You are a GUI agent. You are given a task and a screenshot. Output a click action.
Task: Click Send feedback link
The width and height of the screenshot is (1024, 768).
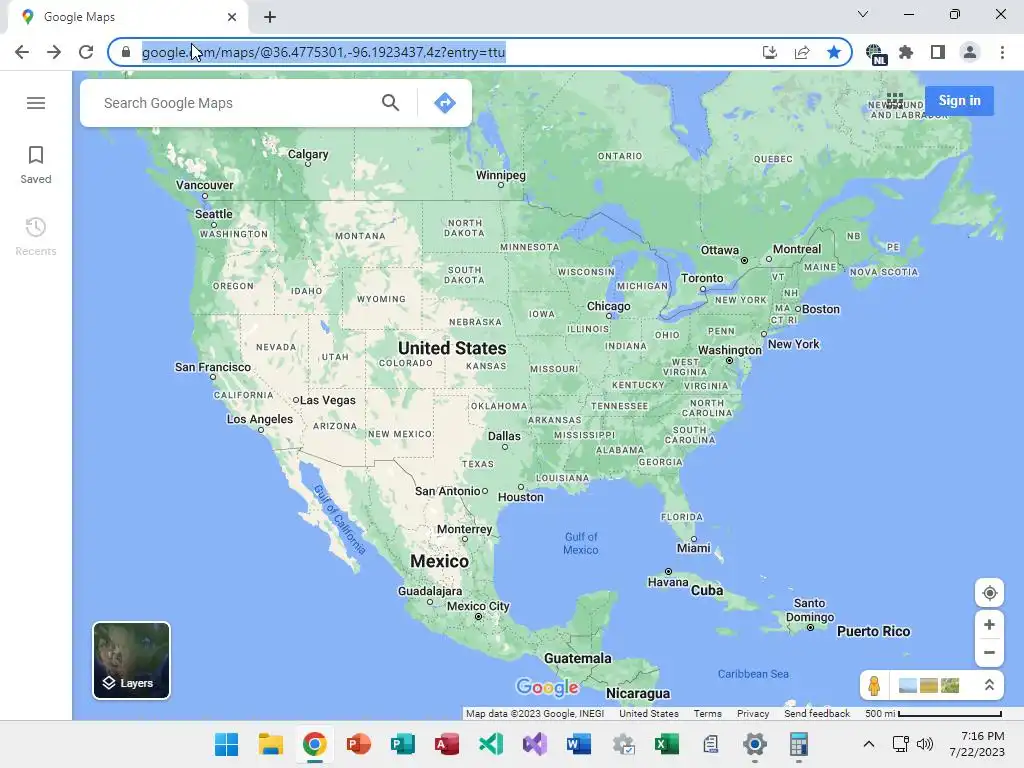click(x=817, y=714)
